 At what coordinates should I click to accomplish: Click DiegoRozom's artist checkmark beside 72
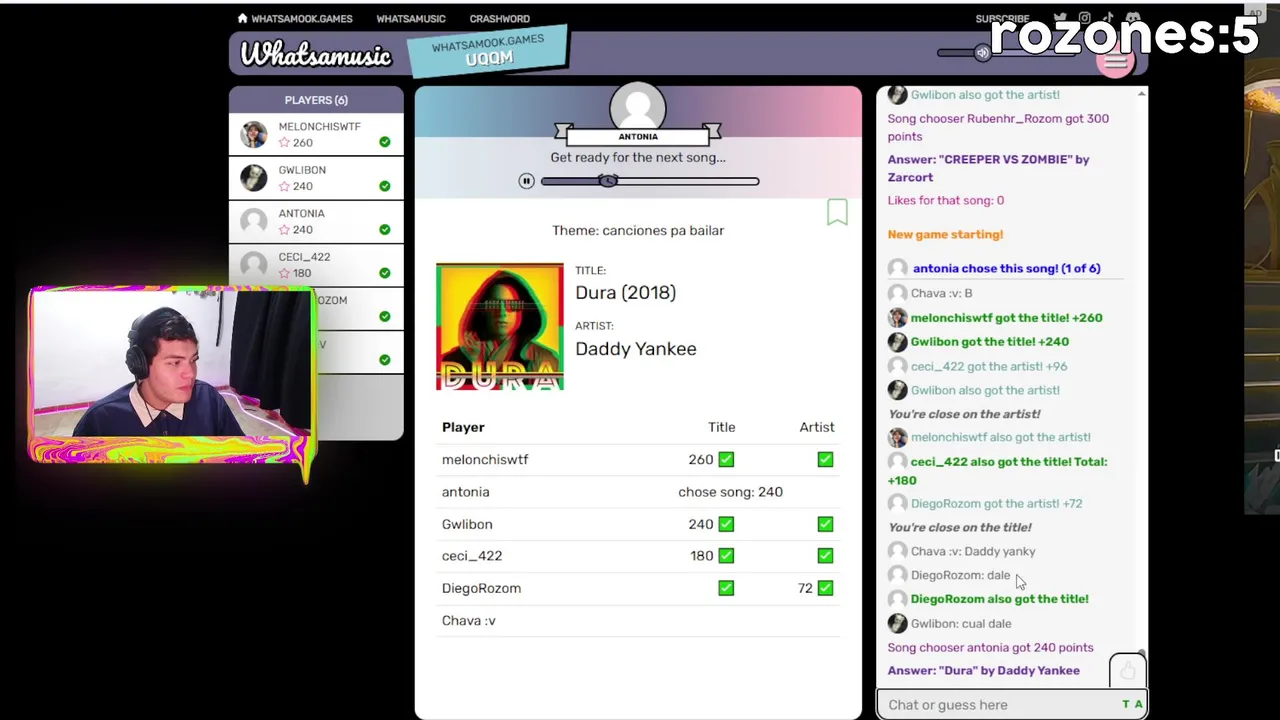(x=825, y=588)
